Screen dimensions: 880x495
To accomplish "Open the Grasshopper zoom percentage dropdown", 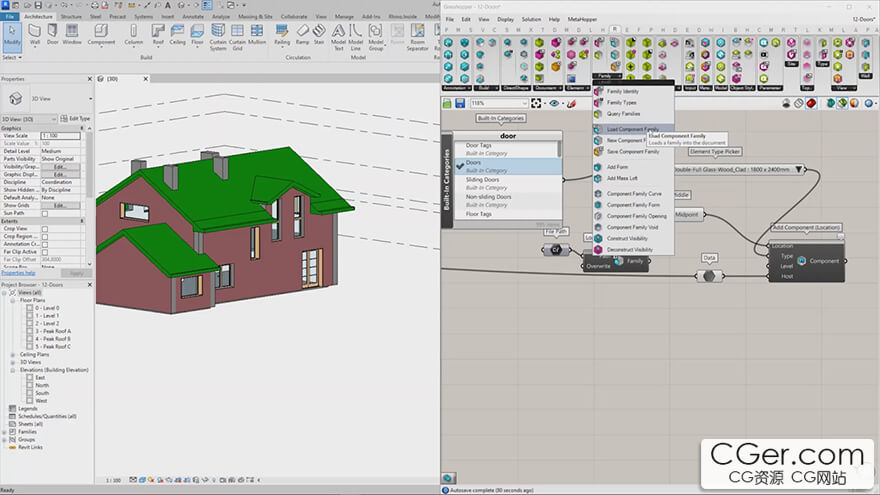I will (525, 103).
